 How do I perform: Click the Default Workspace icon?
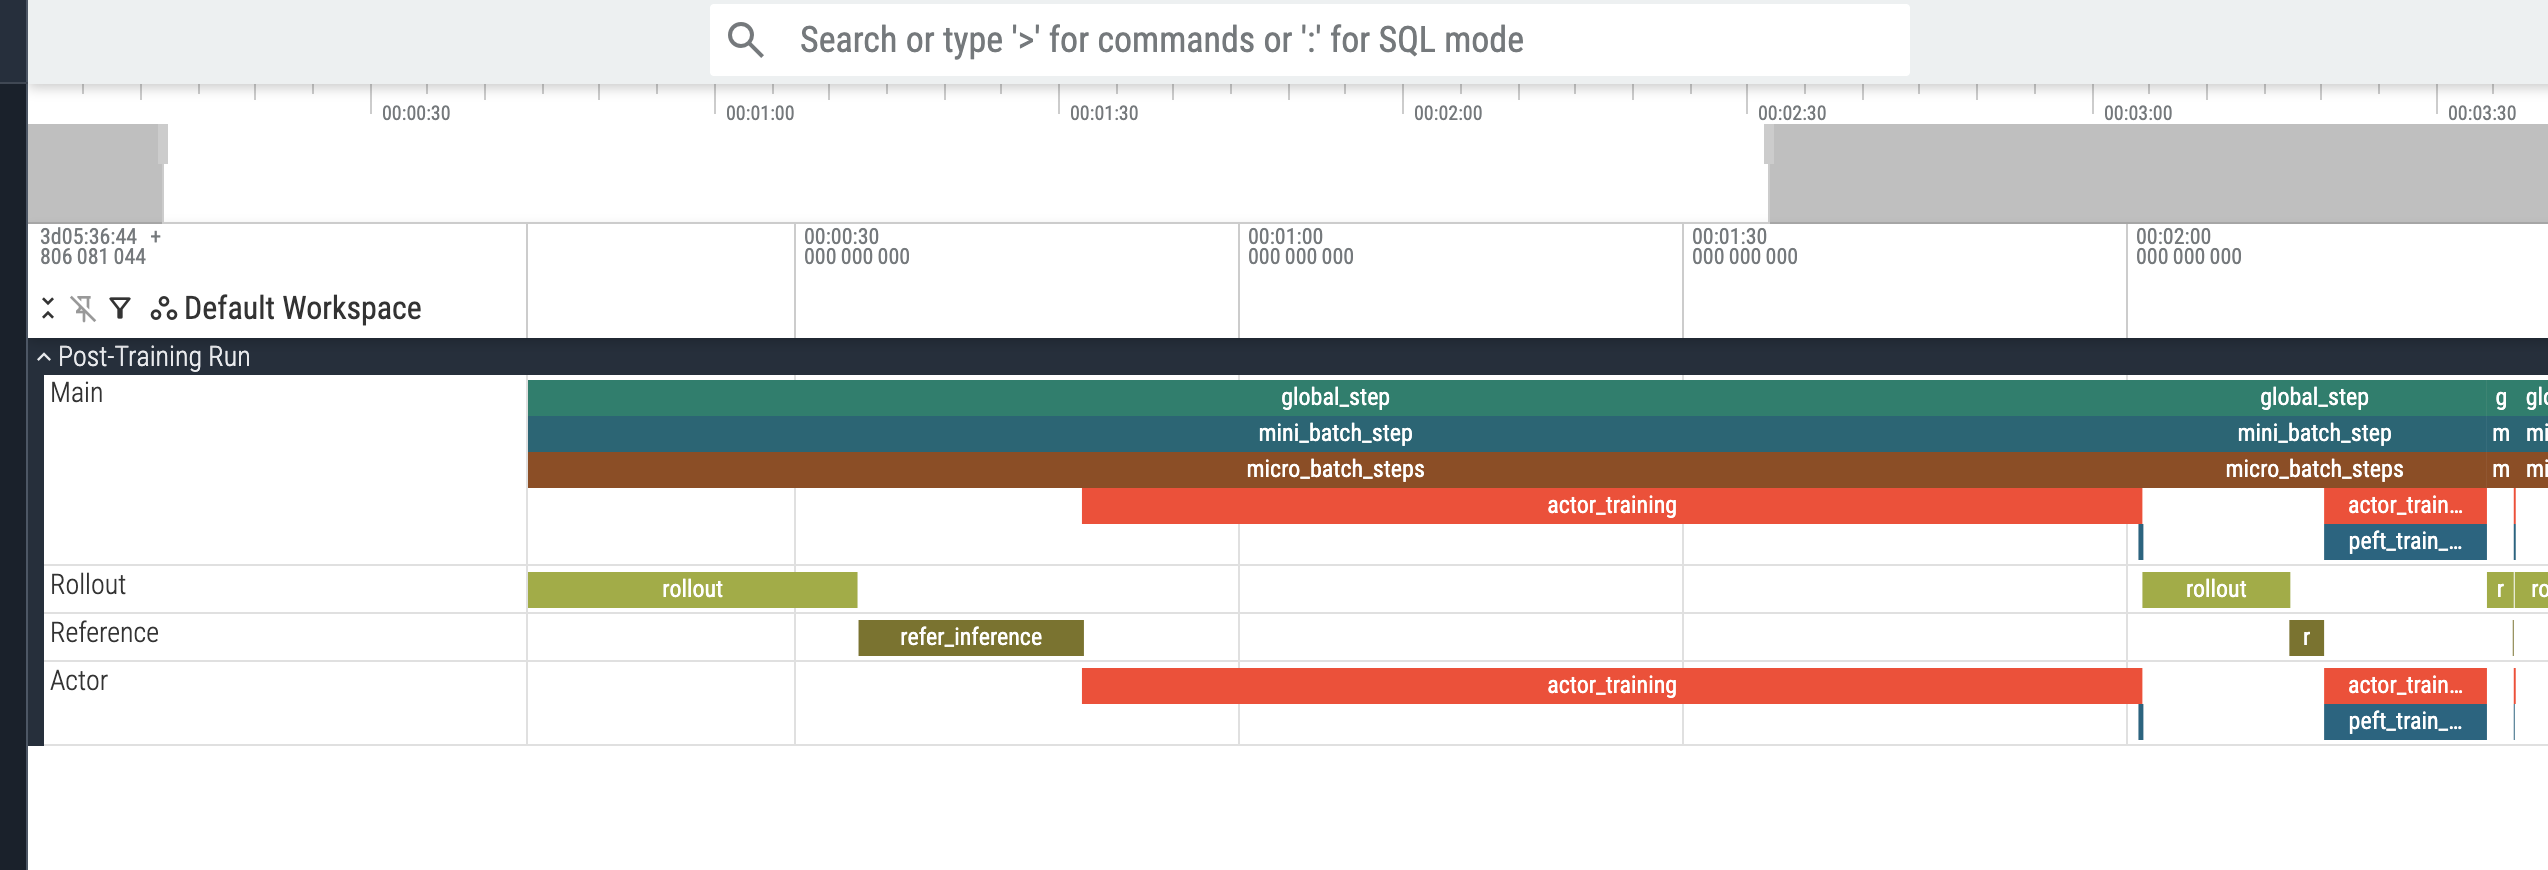pyautogui.click(x=164, y=308)
